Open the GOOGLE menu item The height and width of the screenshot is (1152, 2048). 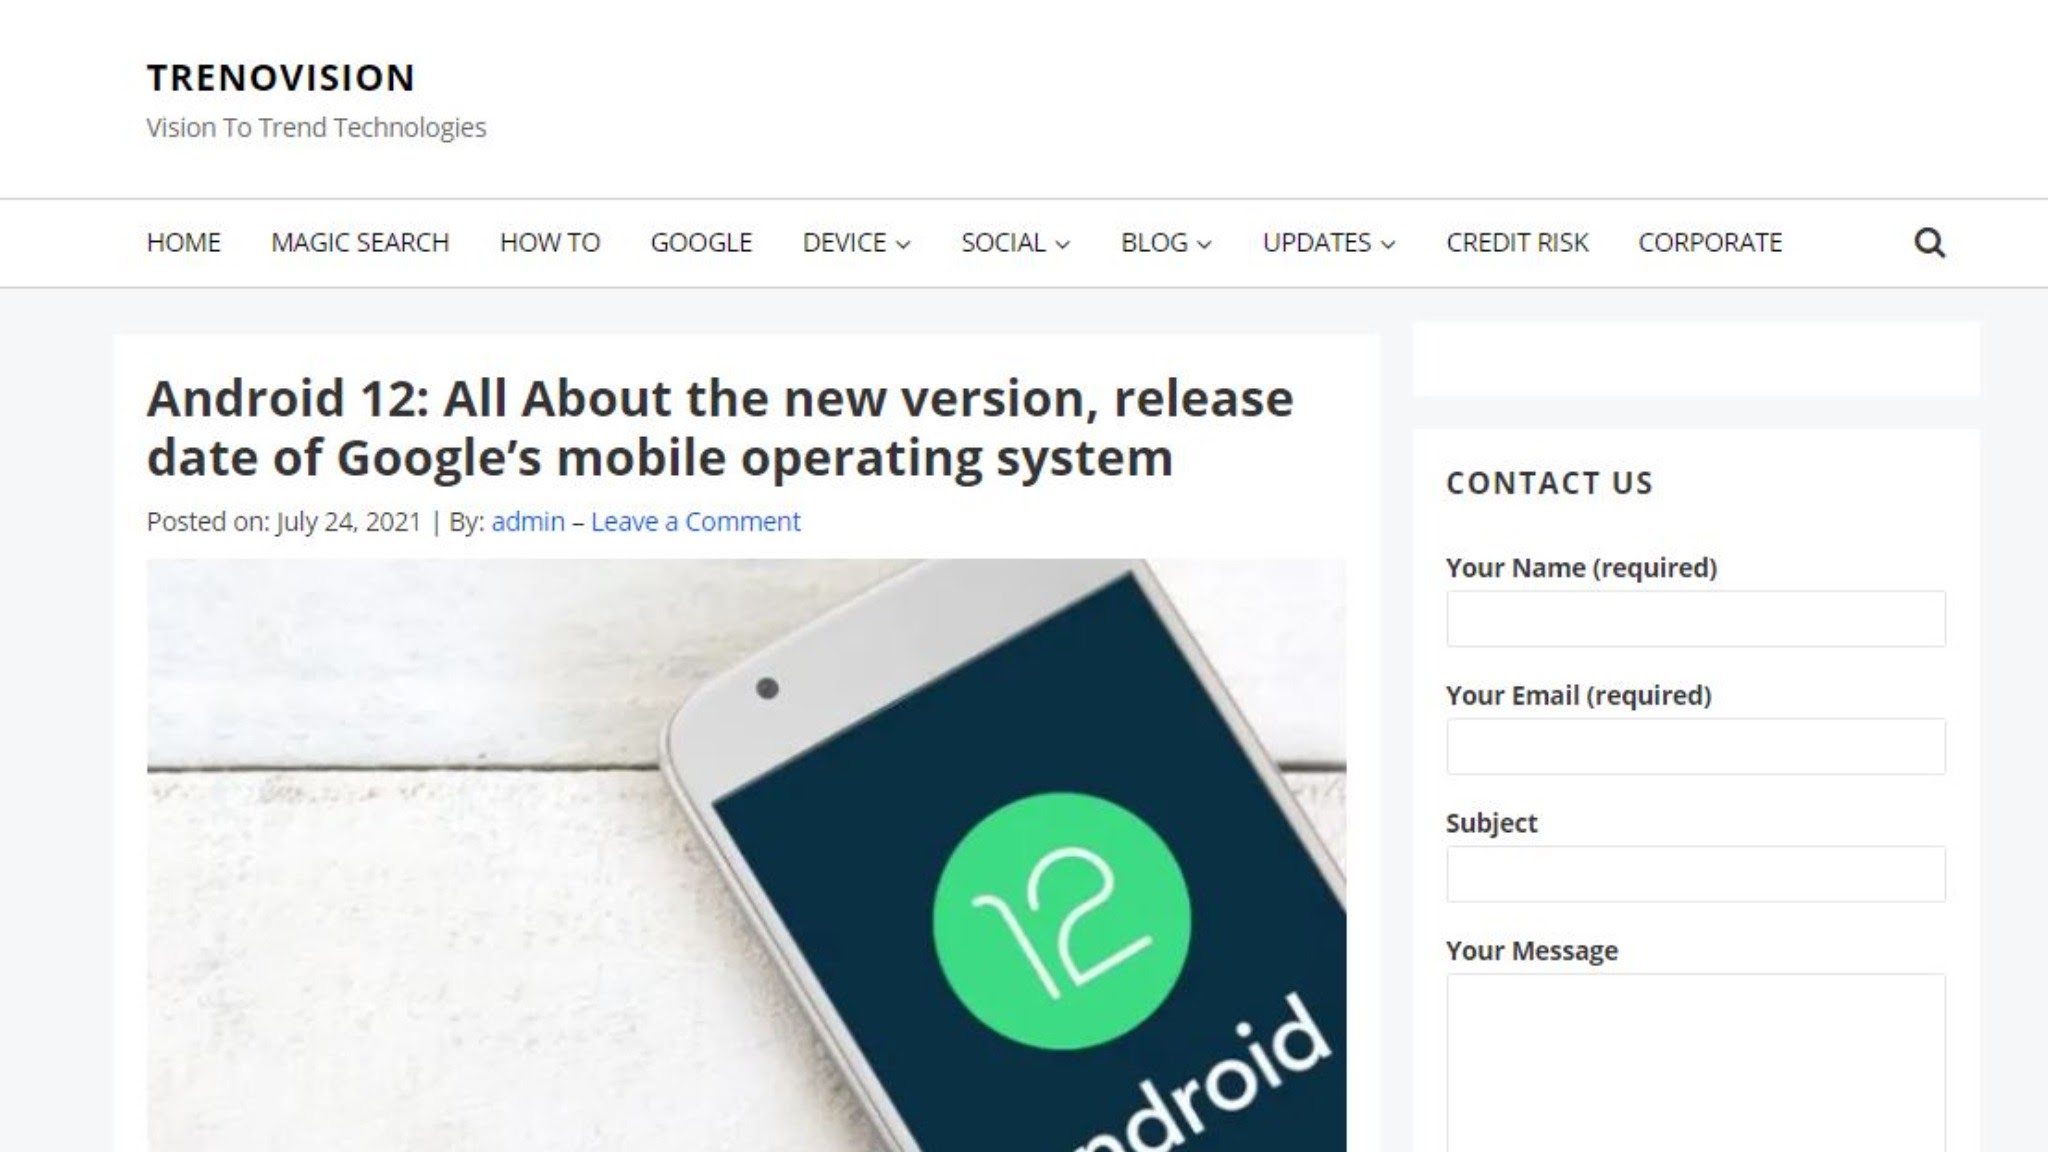(701, 243)
